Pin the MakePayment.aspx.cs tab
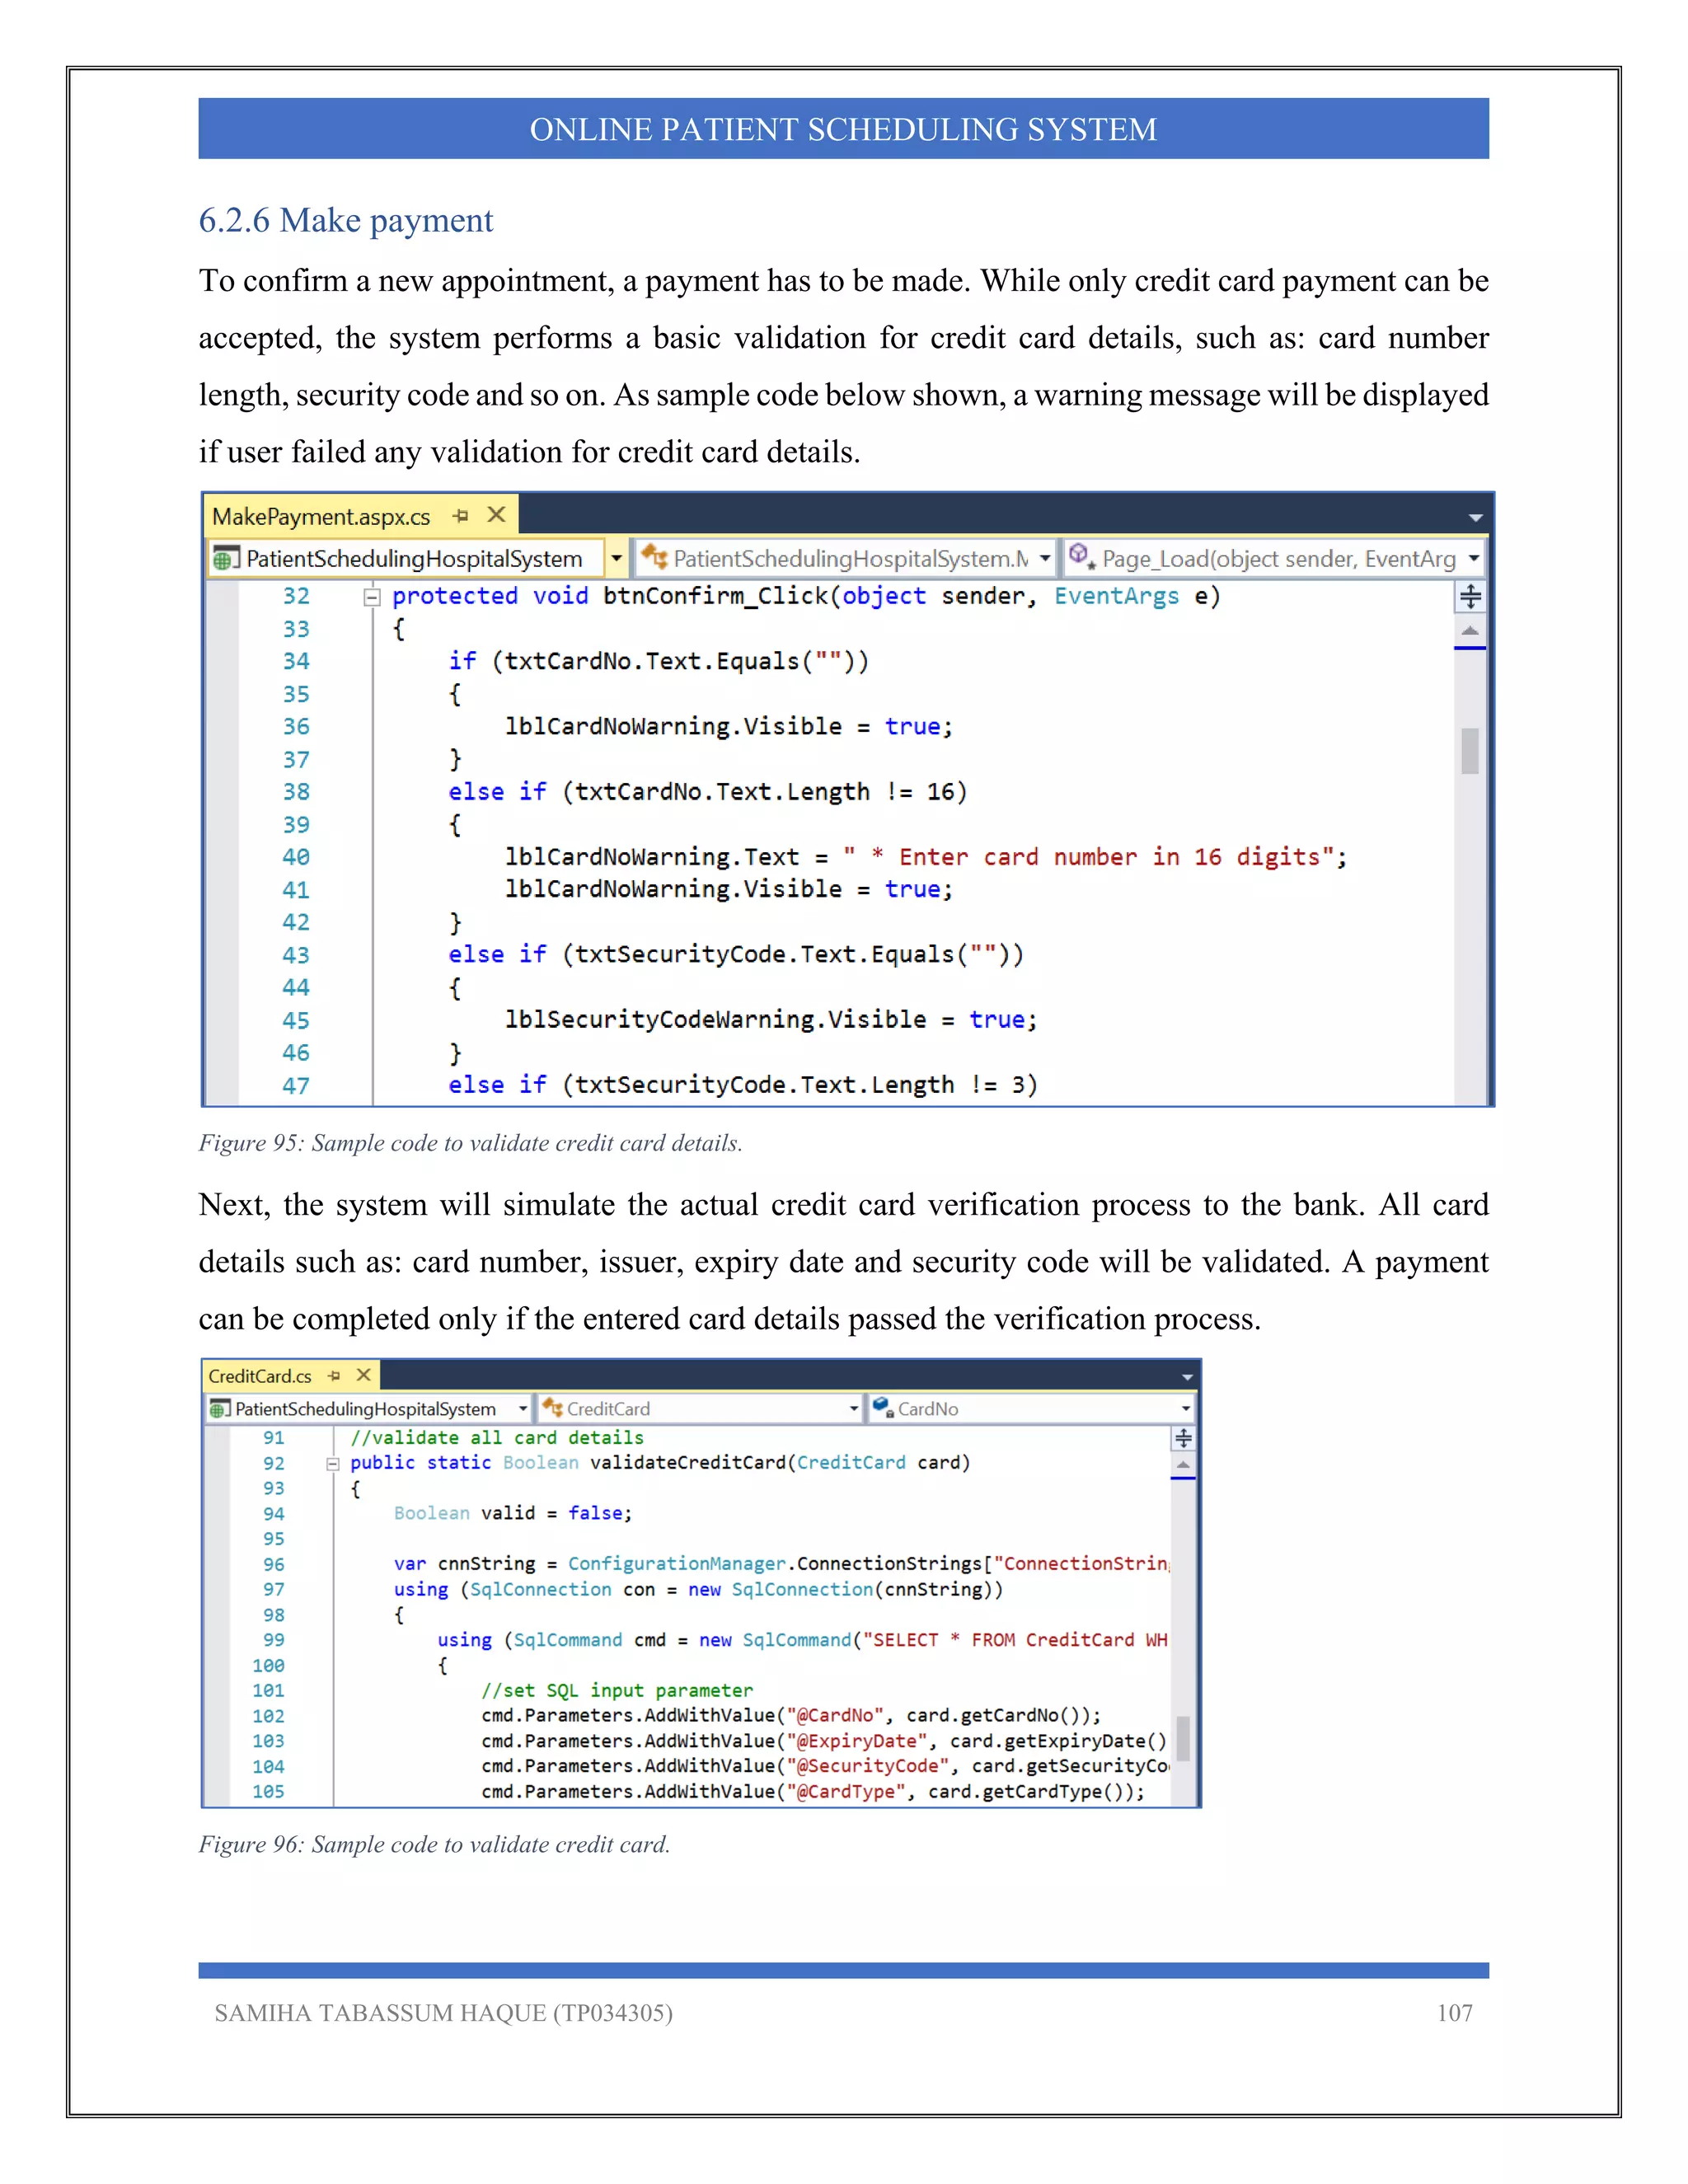This screenshot has height=2184, width=1688. point(460,516)
